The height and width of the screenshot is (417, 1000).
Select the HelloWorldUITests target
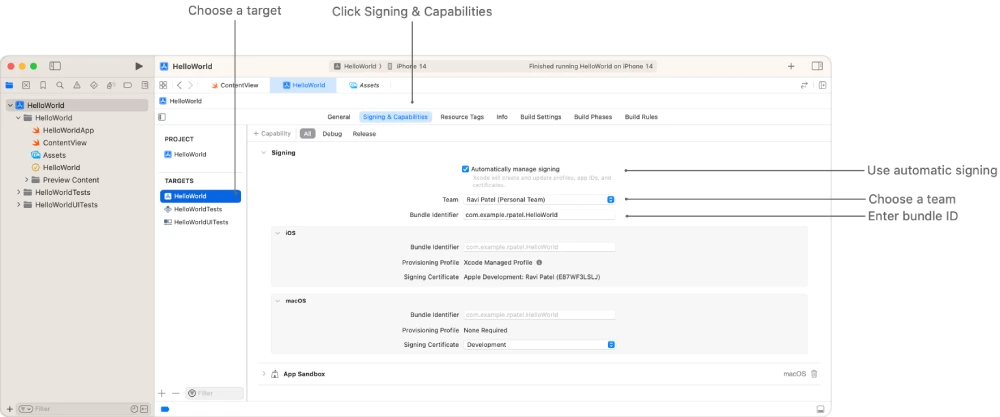(200, 222)
